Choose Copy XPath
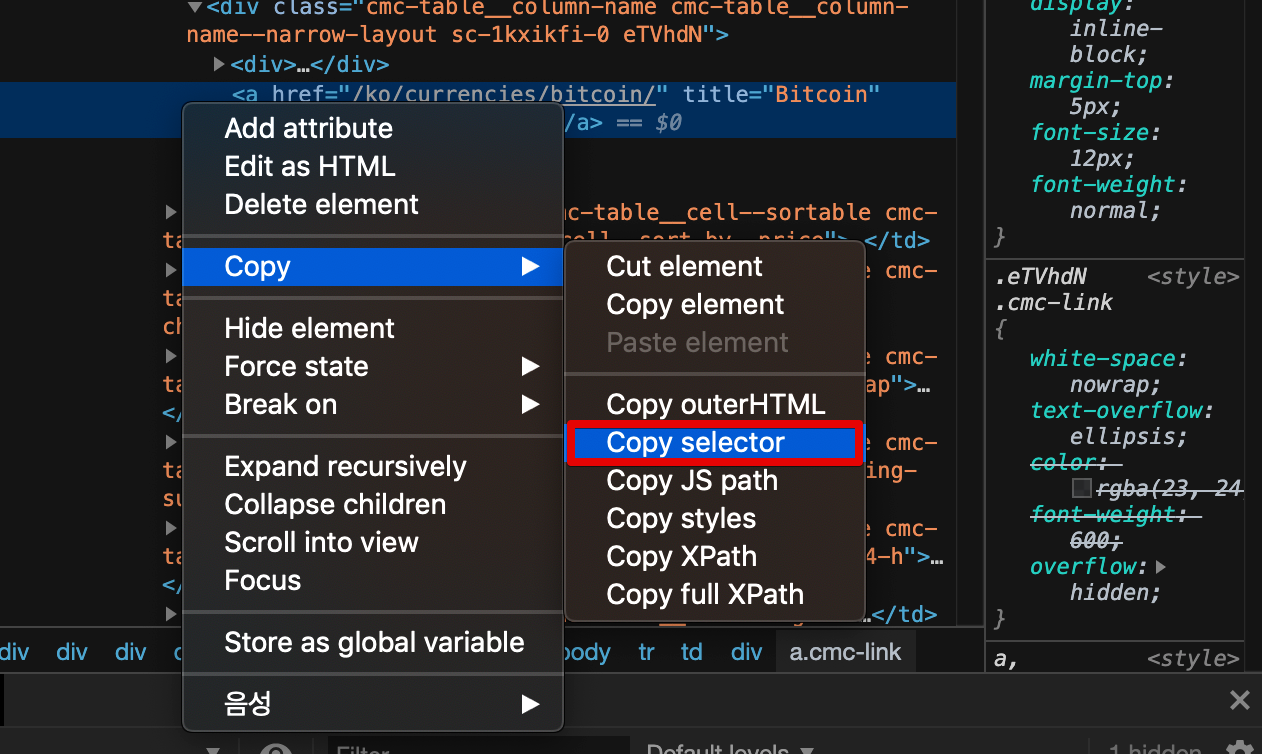 tap(714, 556)
